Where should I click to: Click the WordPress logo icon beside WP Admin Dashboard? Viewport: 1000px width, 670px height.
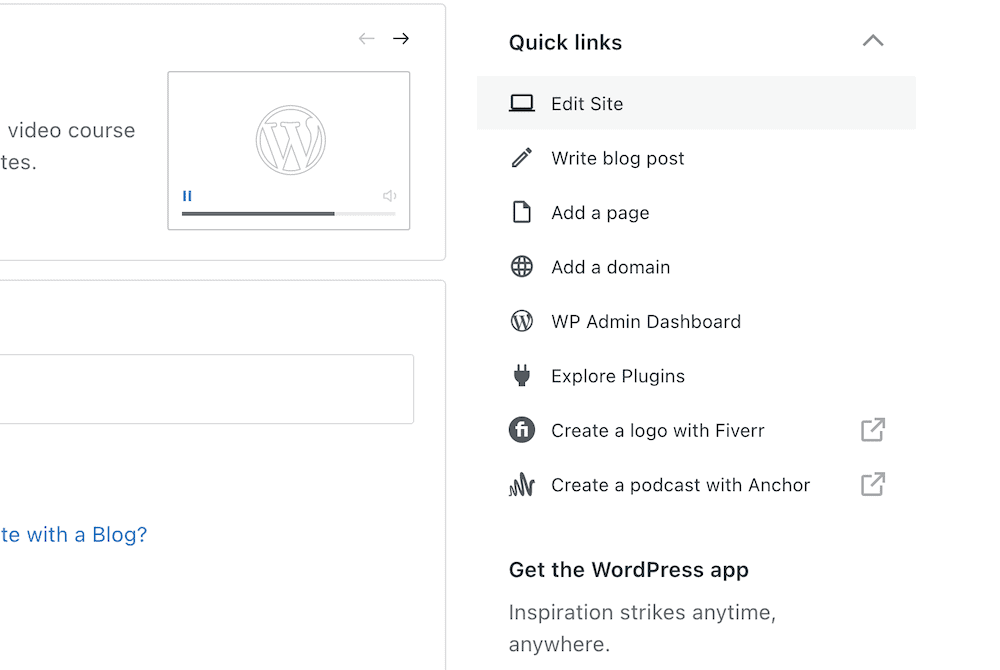tap(522, 321)
